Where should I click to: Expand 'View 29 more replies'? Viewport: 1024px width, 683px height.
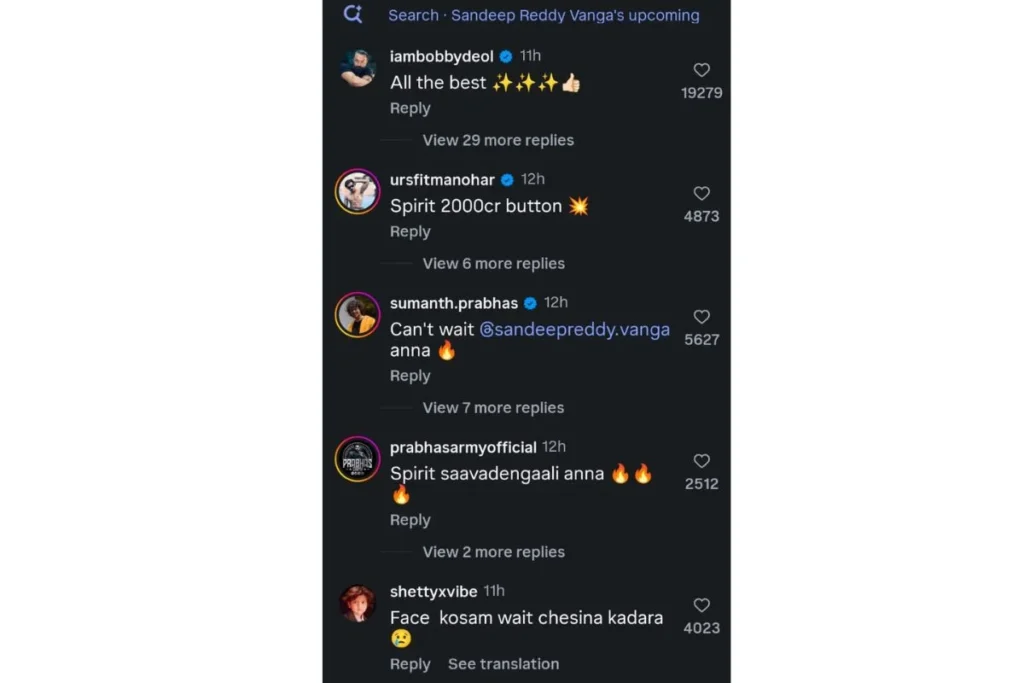pos(498,140)
